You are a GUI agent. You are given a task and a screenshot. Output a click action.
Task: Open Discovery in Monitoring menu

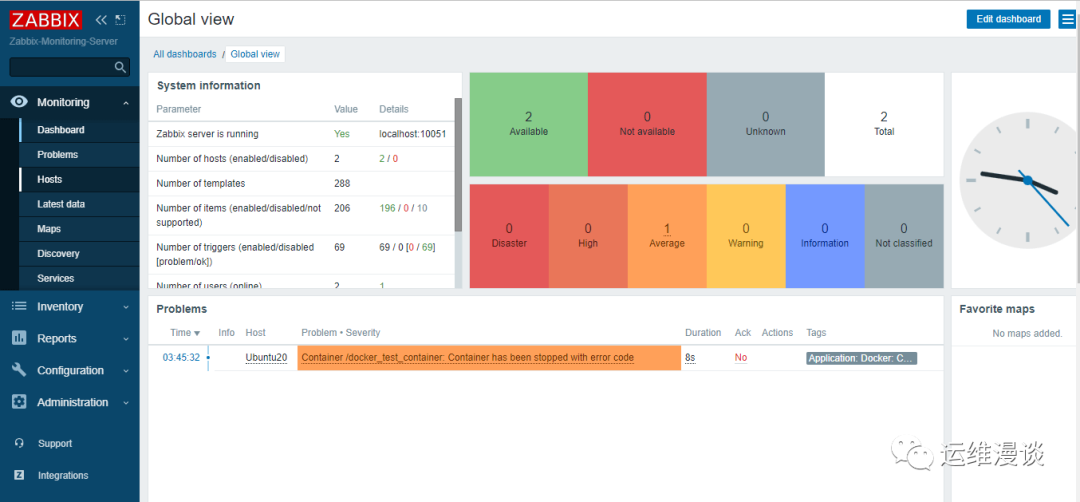click(x=79, y=253)
